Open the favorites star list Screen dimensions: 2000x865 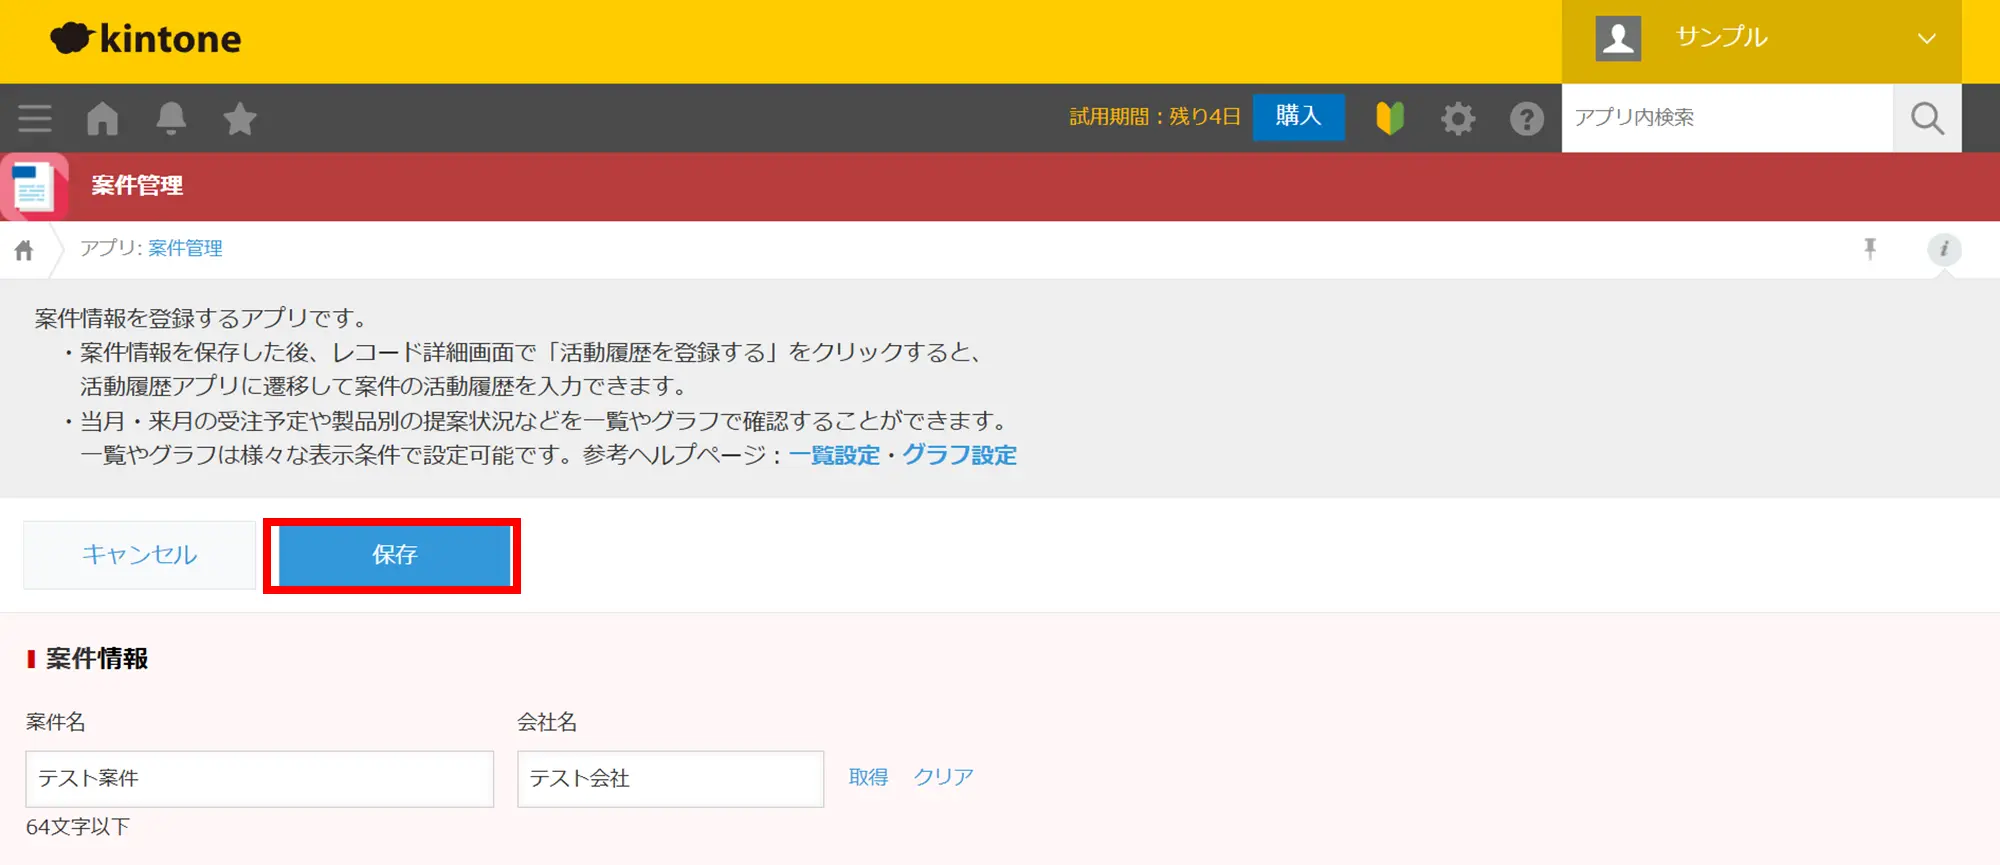coord(240,119)
